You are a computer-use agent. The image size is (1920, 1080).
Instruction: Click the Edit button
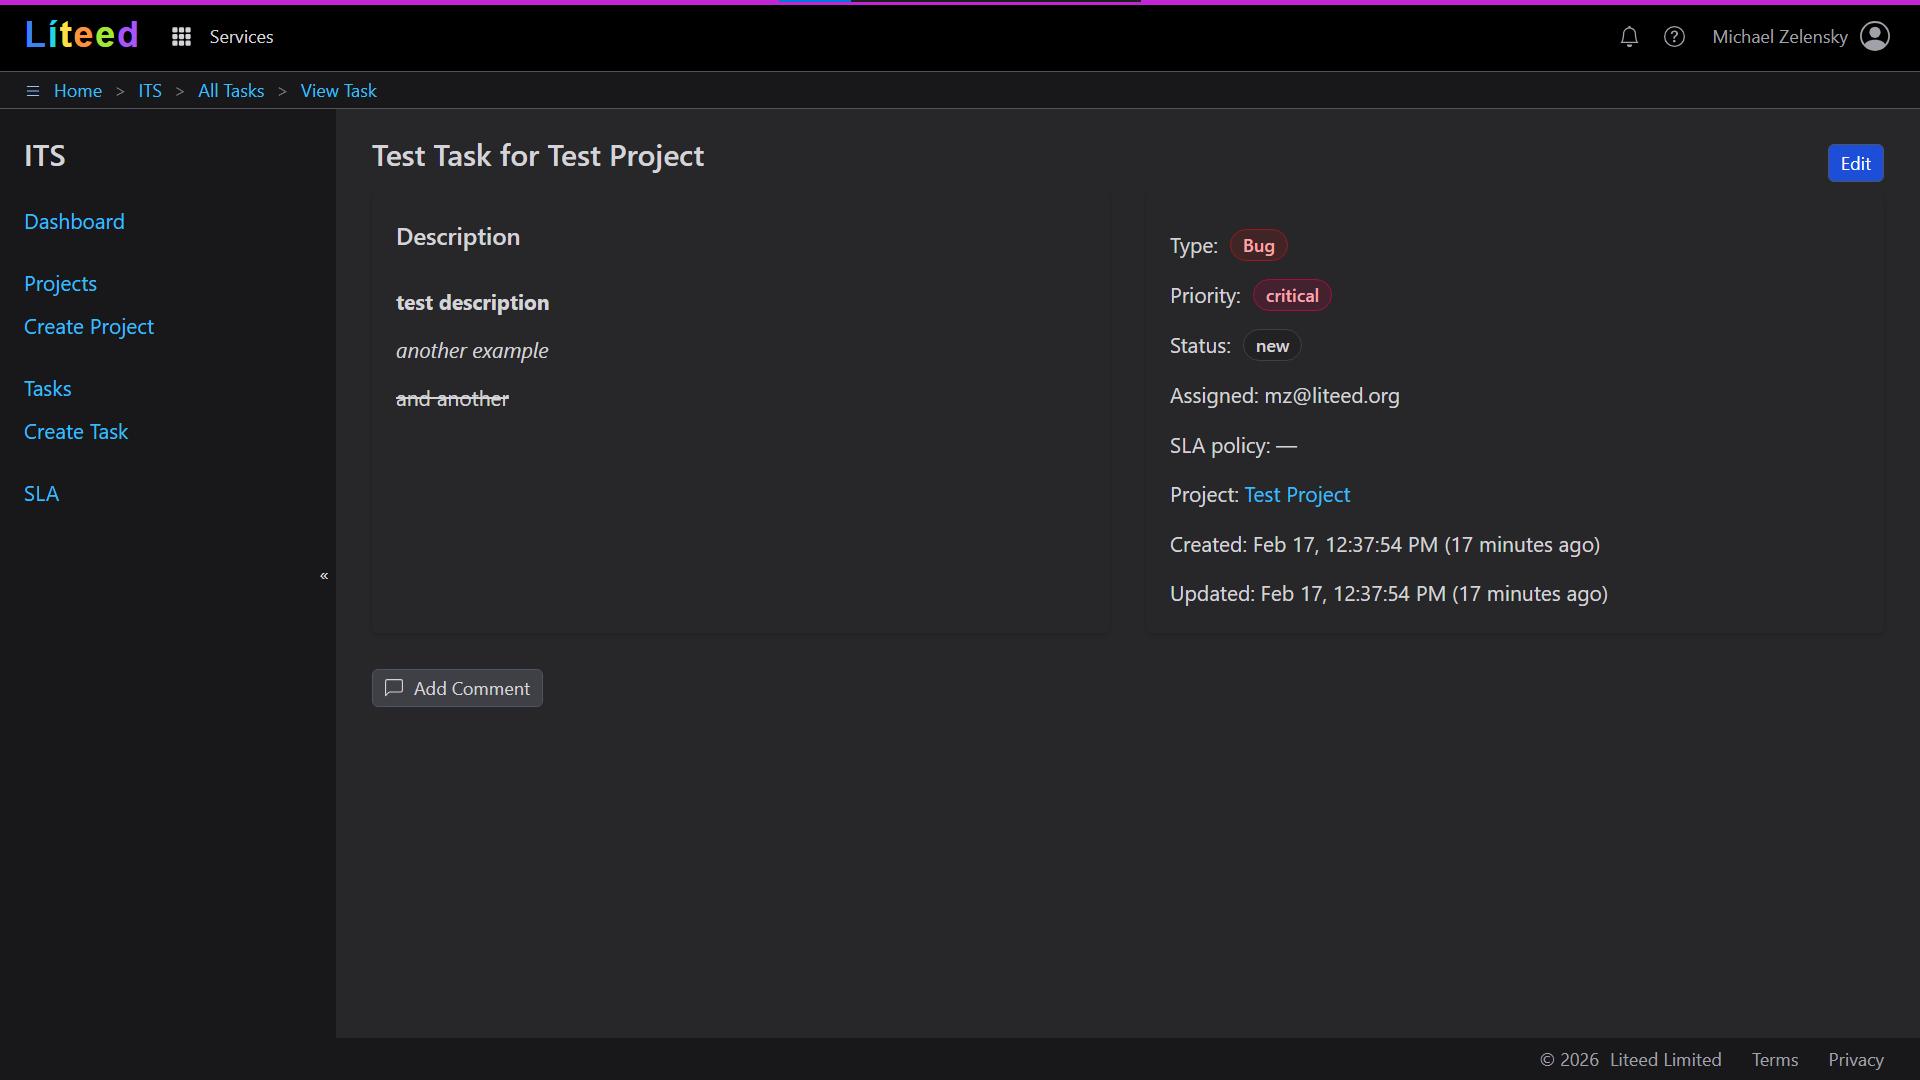point(1855,164)
